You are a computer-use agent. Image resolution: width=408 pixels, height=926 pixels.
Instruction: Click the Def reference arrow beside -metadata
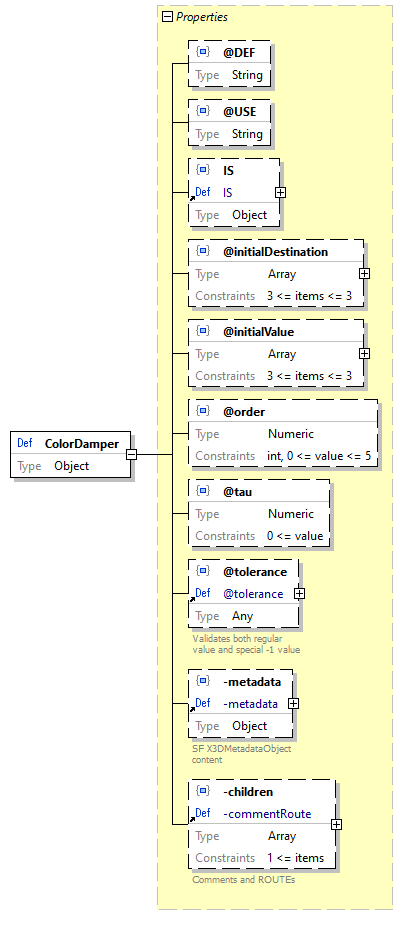click(192, 709)
